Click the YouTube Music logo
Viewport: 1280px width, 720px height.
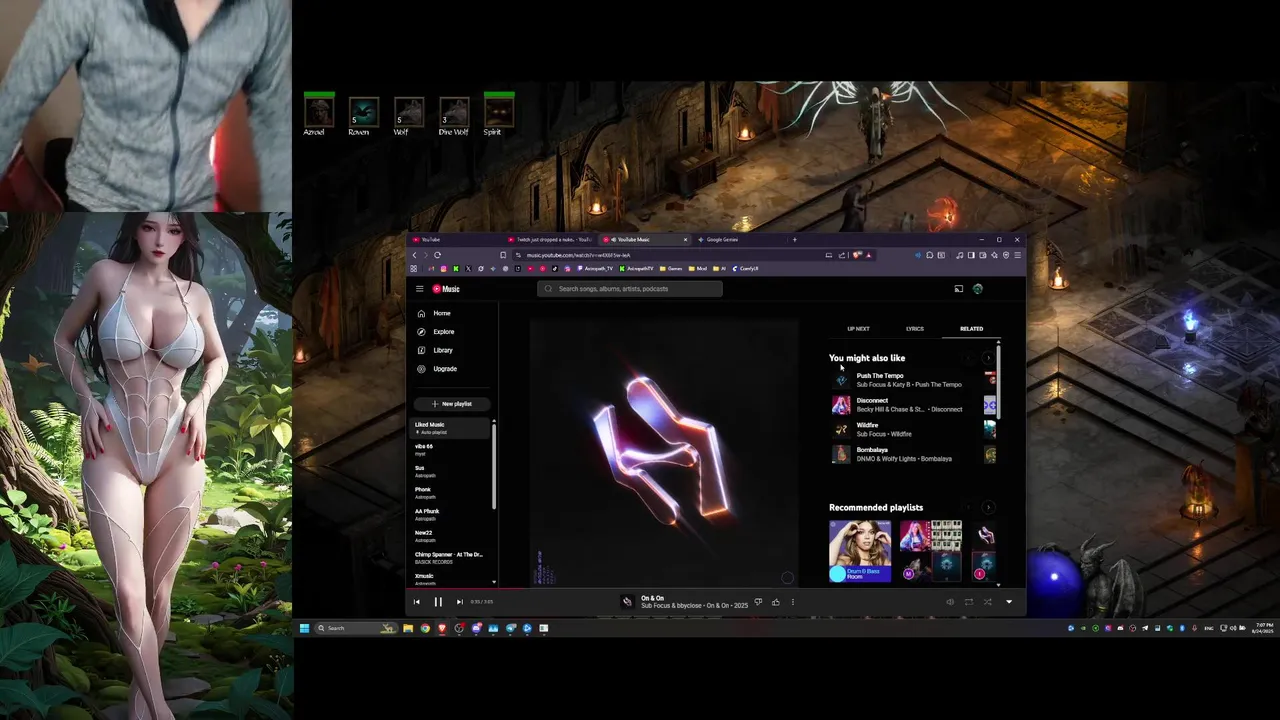446,289
